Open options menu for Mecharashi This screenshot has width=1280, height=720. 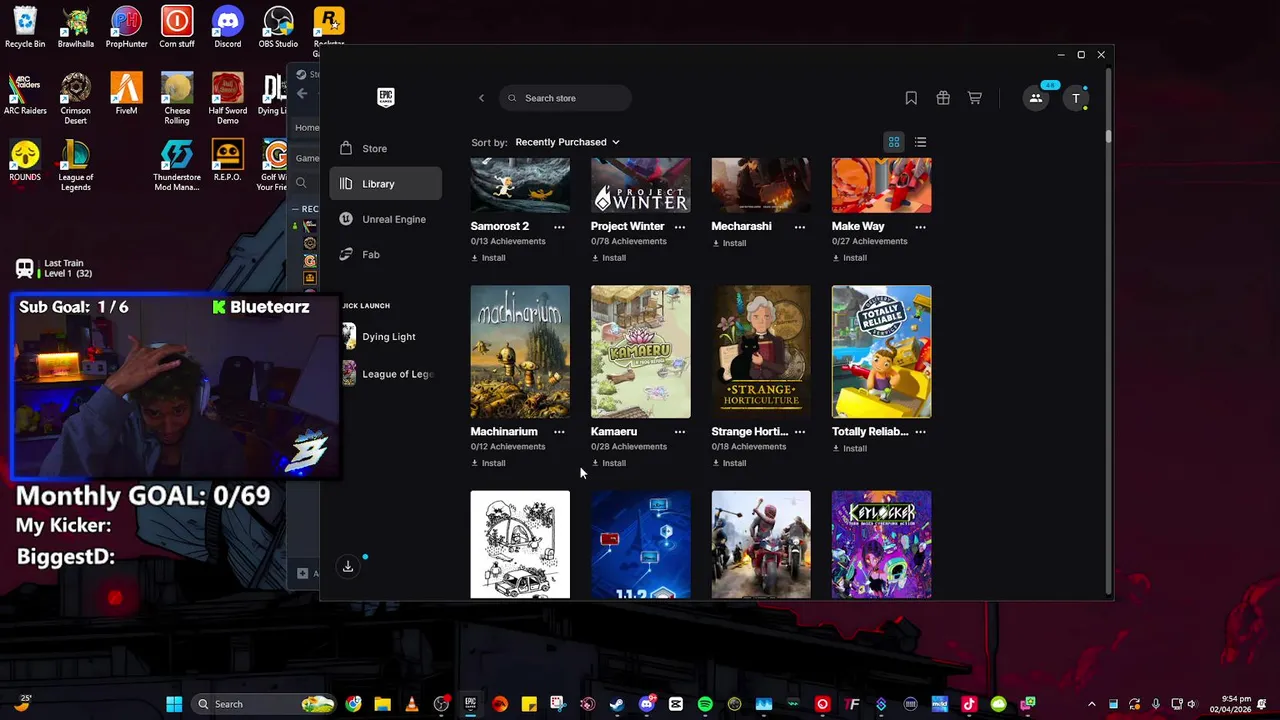(800, 227)
